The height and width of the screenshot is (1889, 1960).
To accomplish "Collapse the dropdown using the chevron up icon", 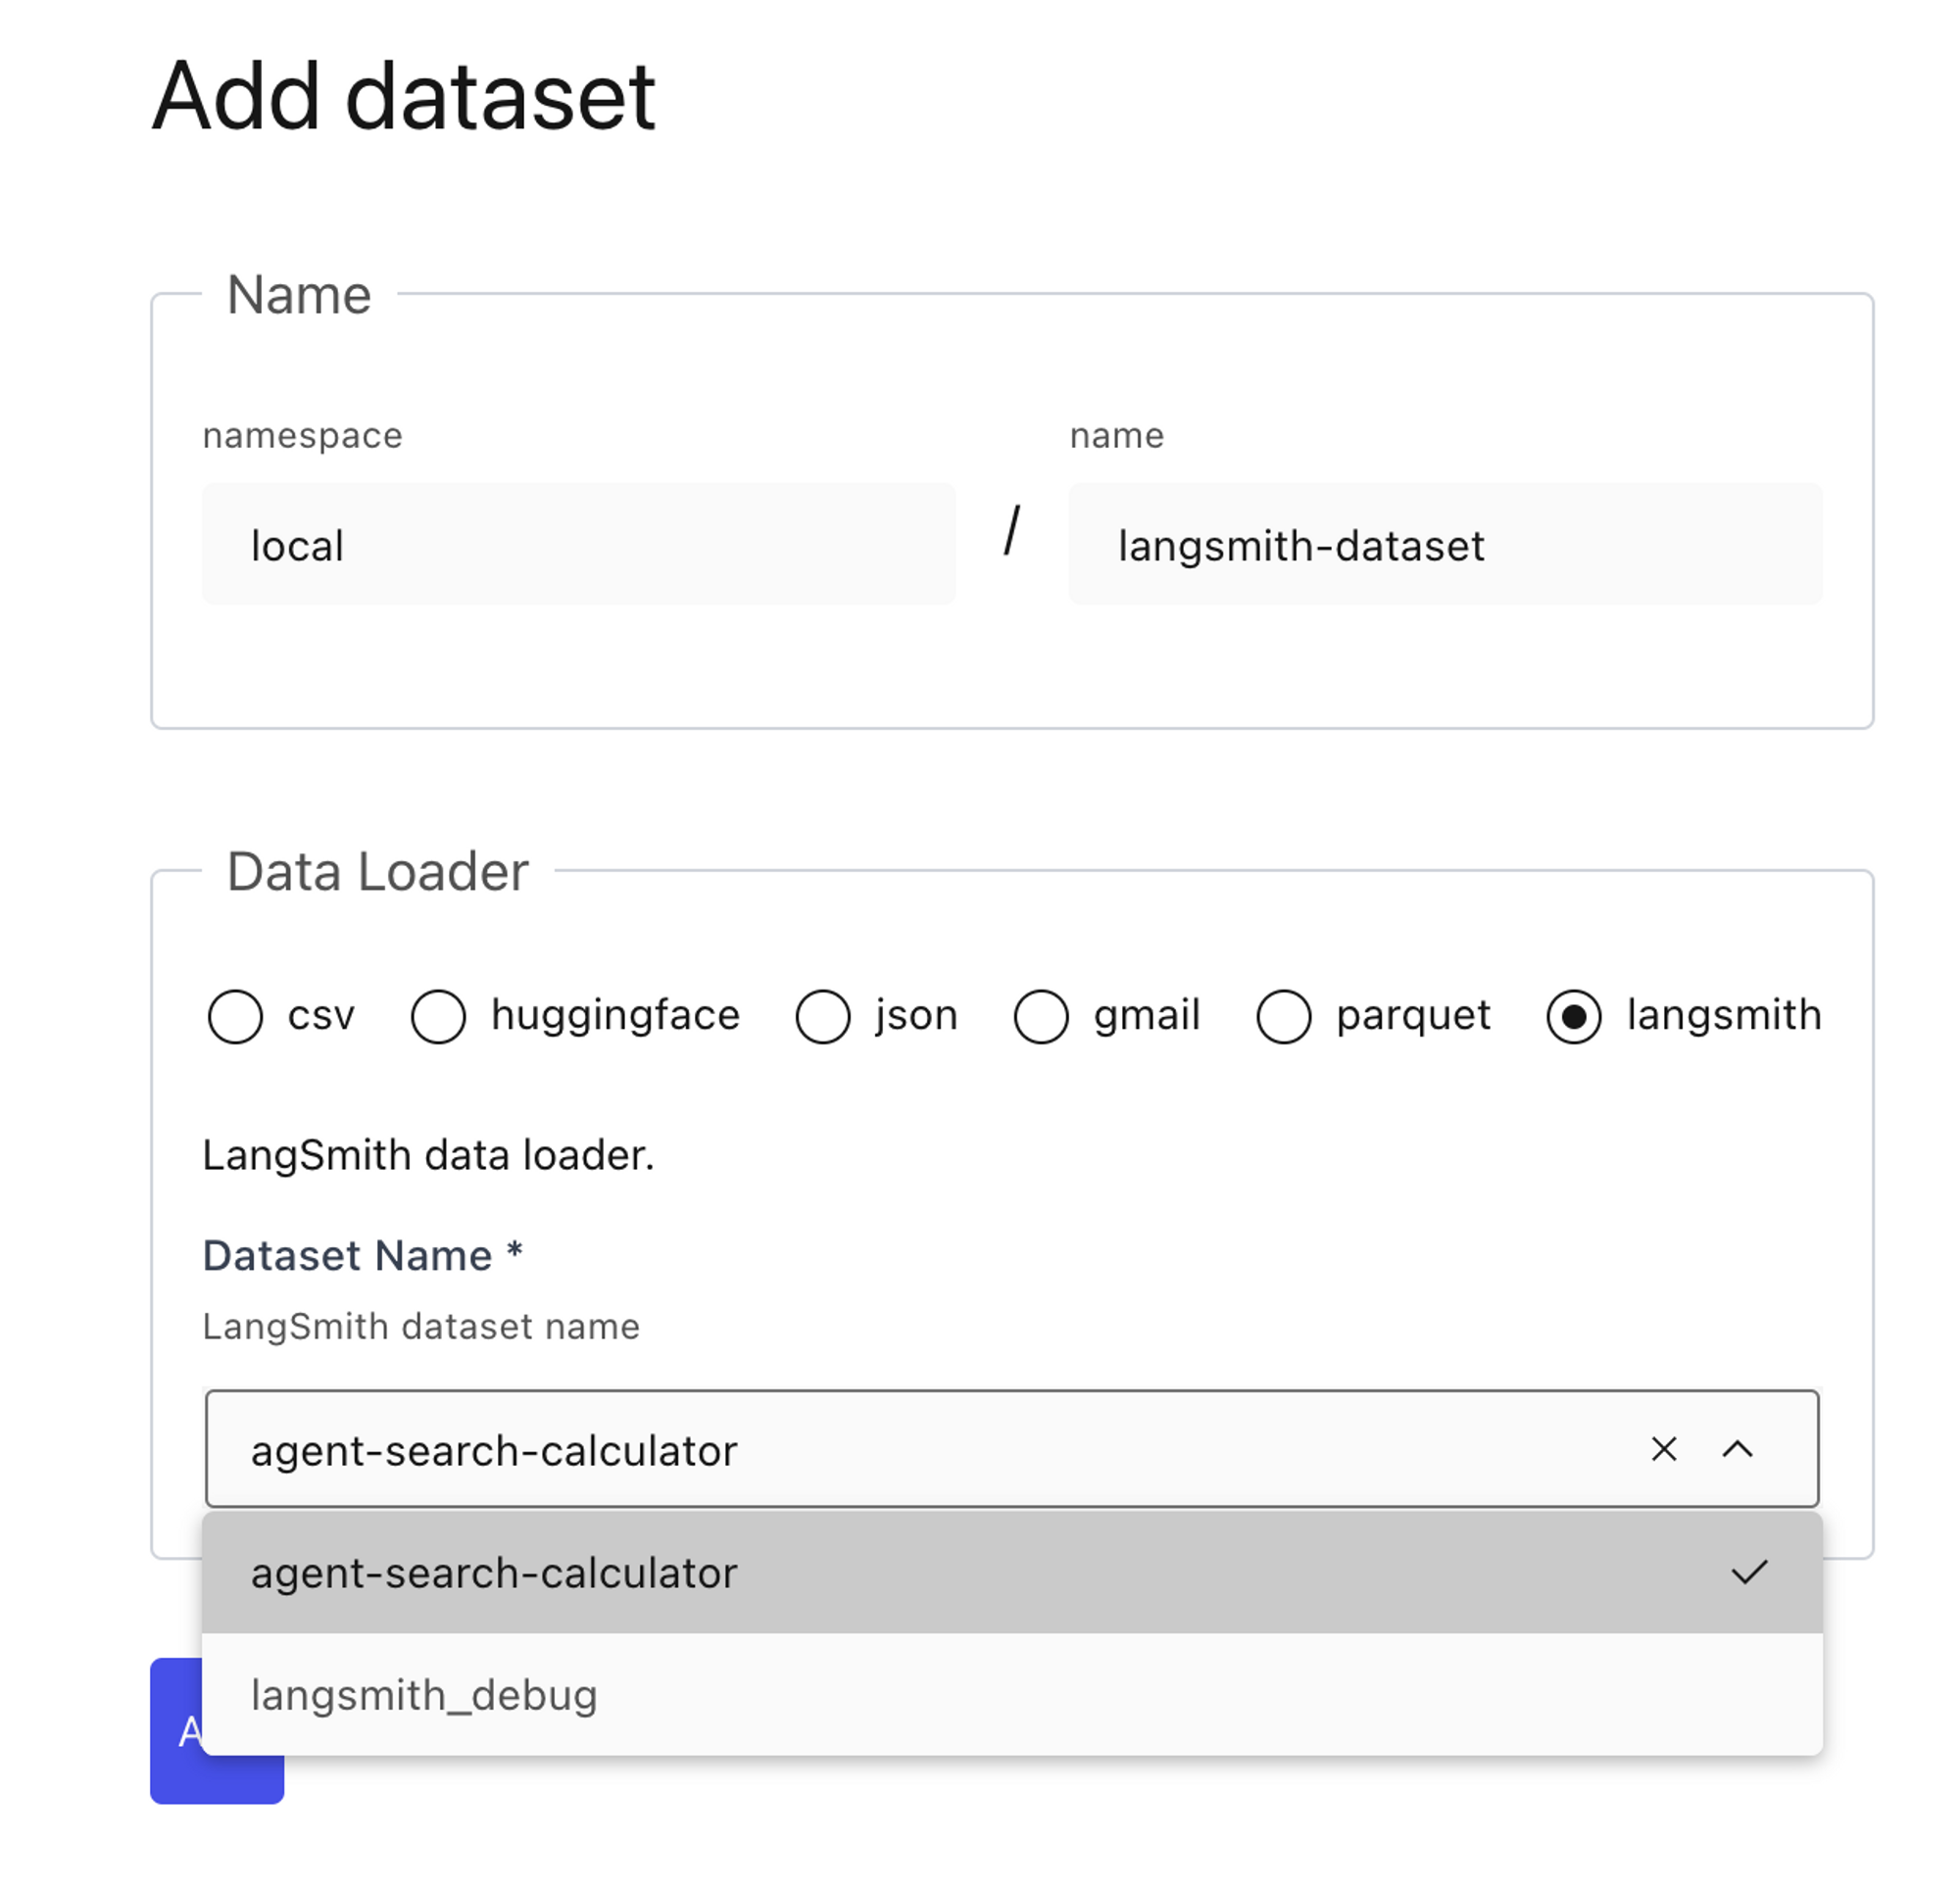I will 1738,1449.
